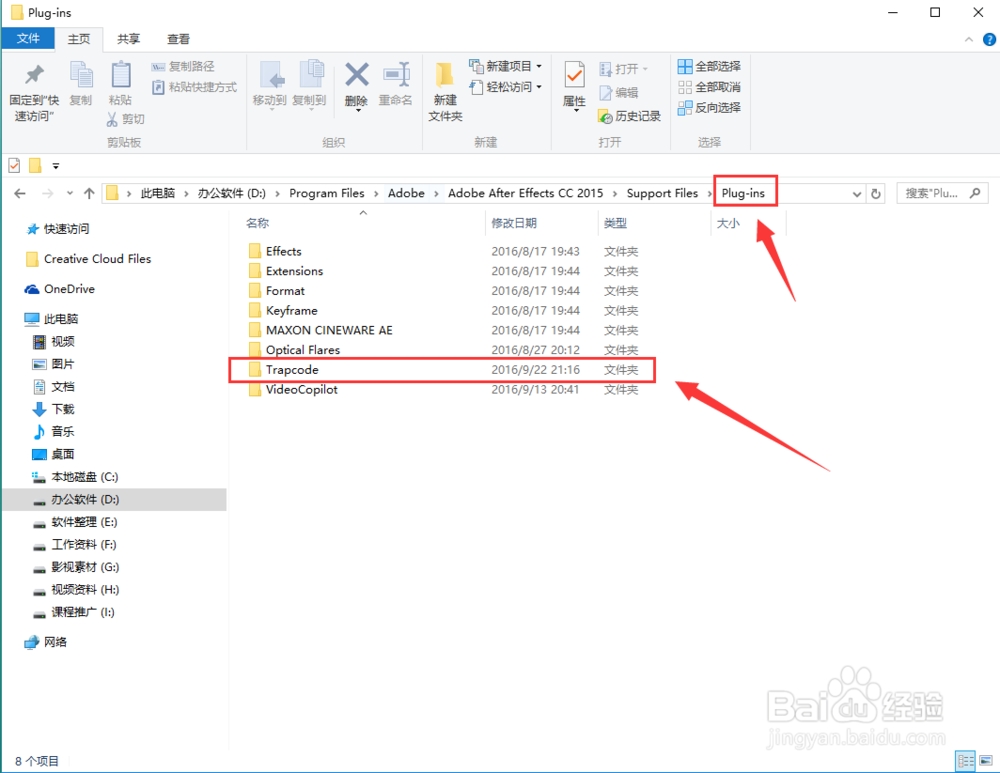This screenshot has height=773, width=1000.
Task: Click the Rename icon
Action: [396, 75]
